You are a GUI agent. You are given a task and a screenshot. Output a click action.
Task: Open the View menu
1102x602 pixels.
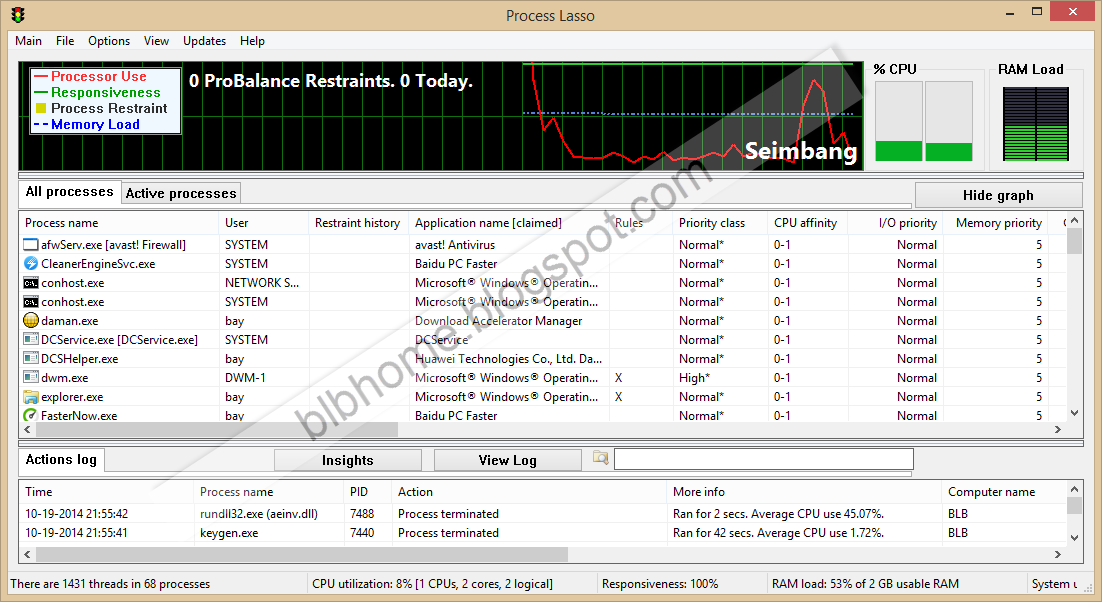(x=156, y=41)
